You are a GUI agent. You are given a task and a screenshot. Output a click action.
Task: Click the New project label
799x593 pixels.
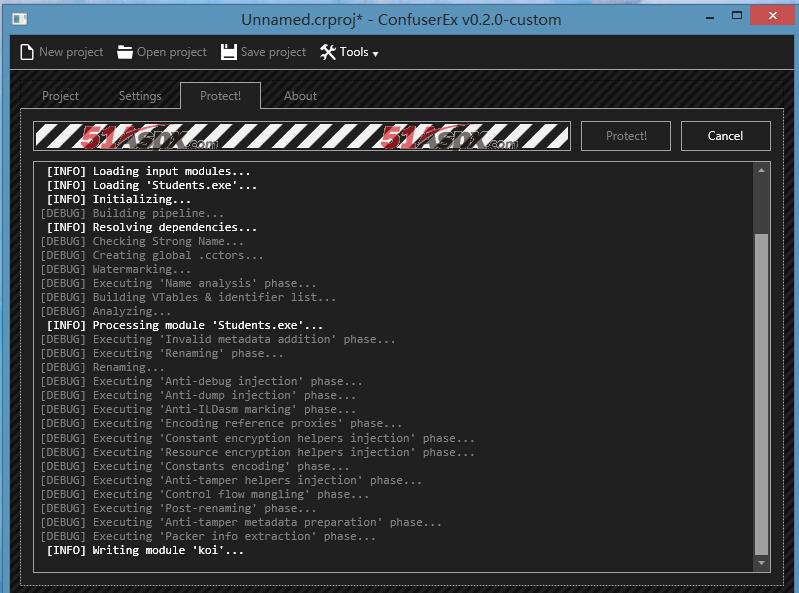click(x=71, y=52)
